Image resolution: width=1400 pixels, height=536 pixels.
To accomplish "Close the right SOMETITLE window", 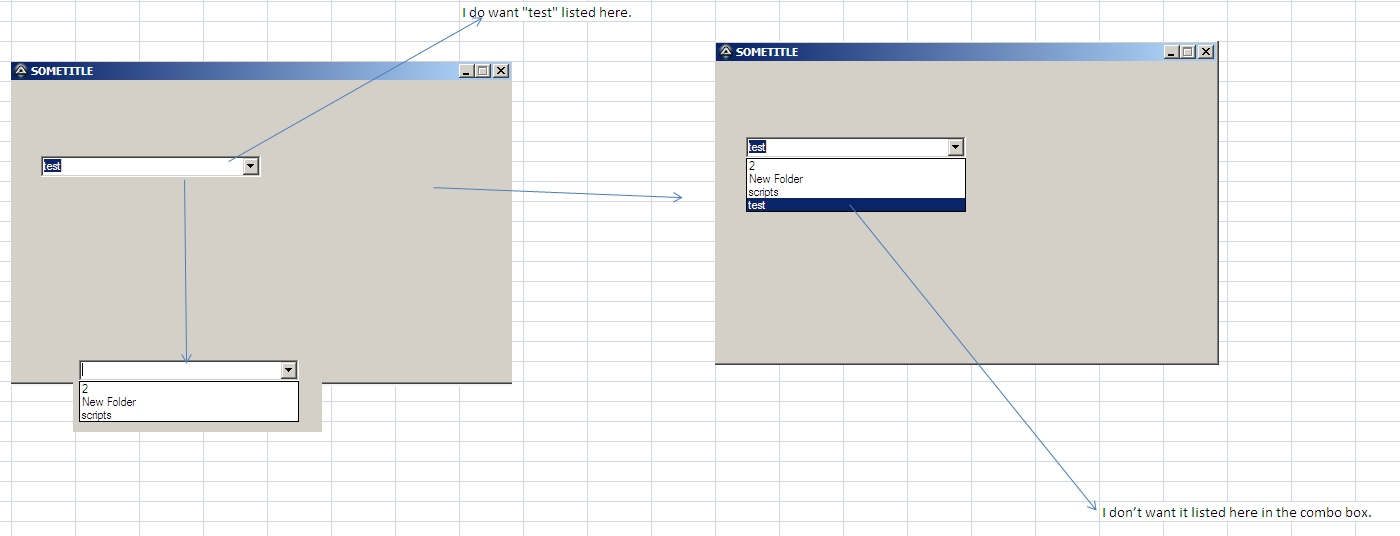I will pos(1206,52).
